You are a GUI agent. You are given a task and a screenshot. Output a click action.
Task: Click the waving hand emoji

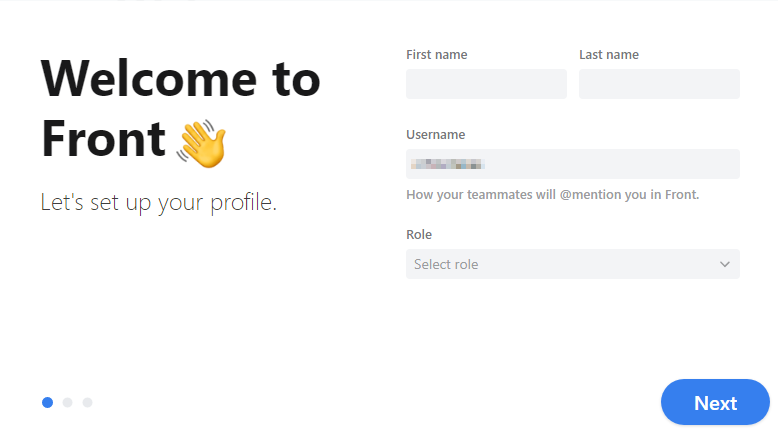(x=201, y=143)
